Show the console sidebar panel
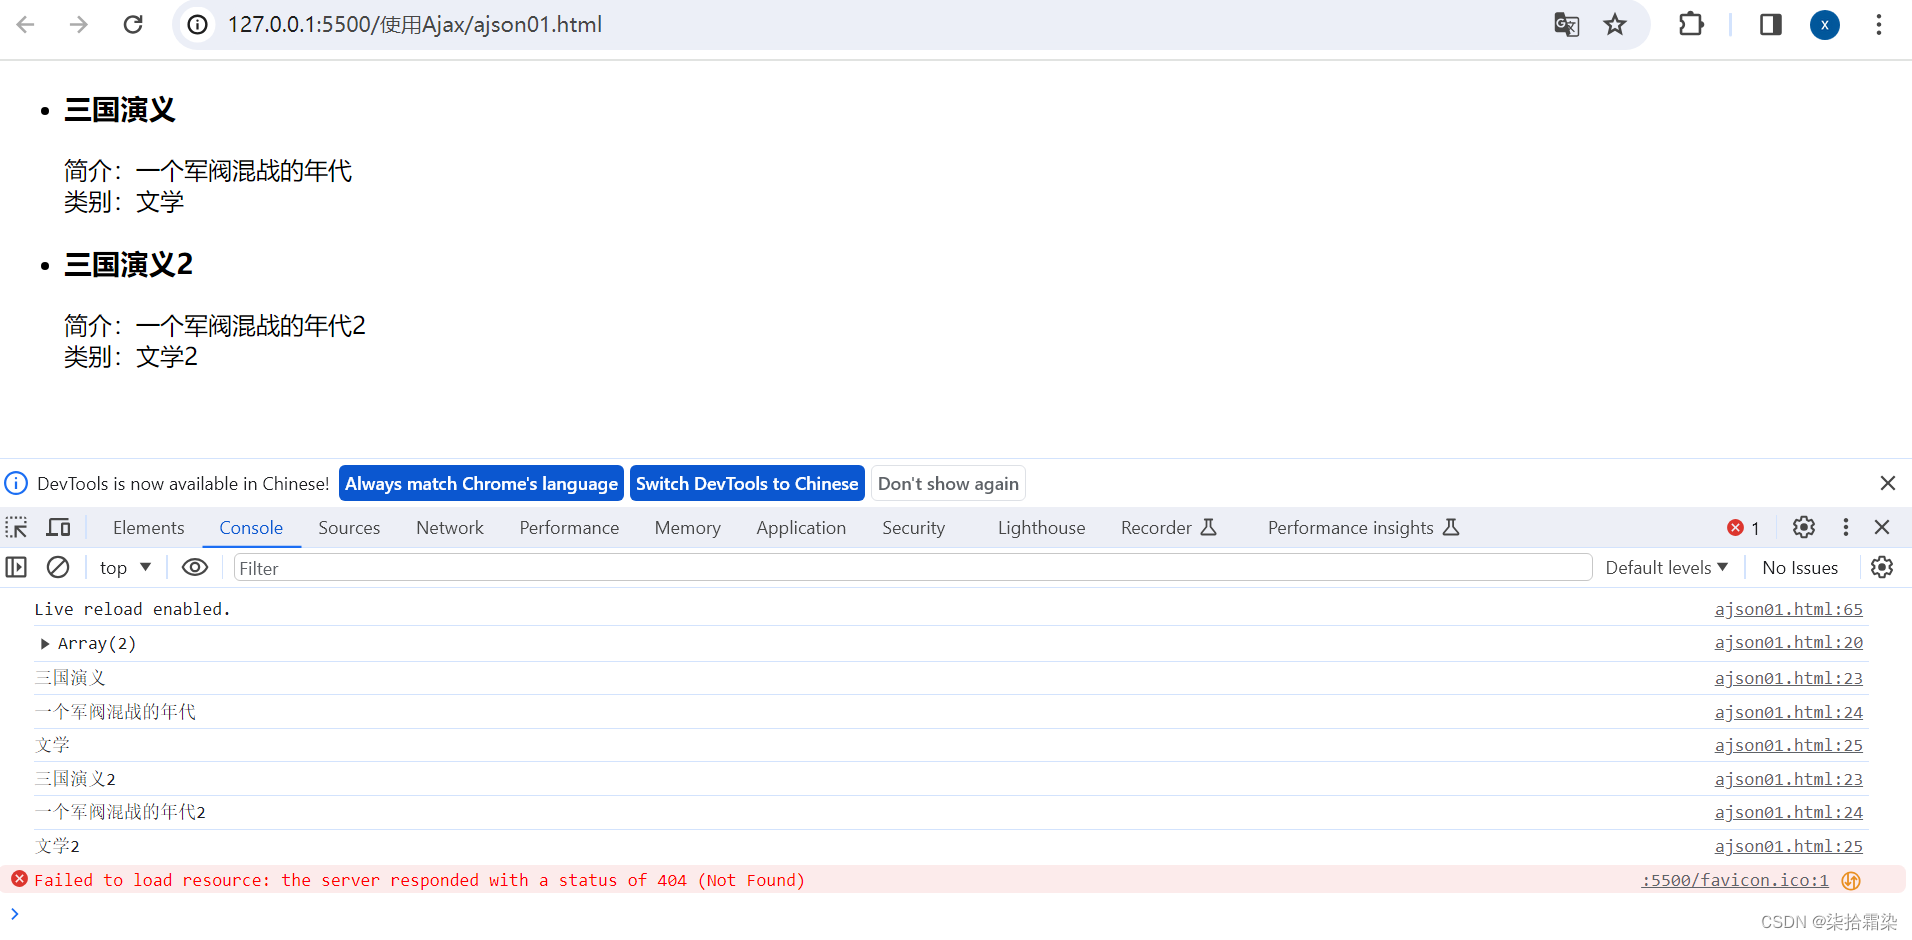Screen dimensions: 1912x940 pyautogui.click(x=16, y=567)
